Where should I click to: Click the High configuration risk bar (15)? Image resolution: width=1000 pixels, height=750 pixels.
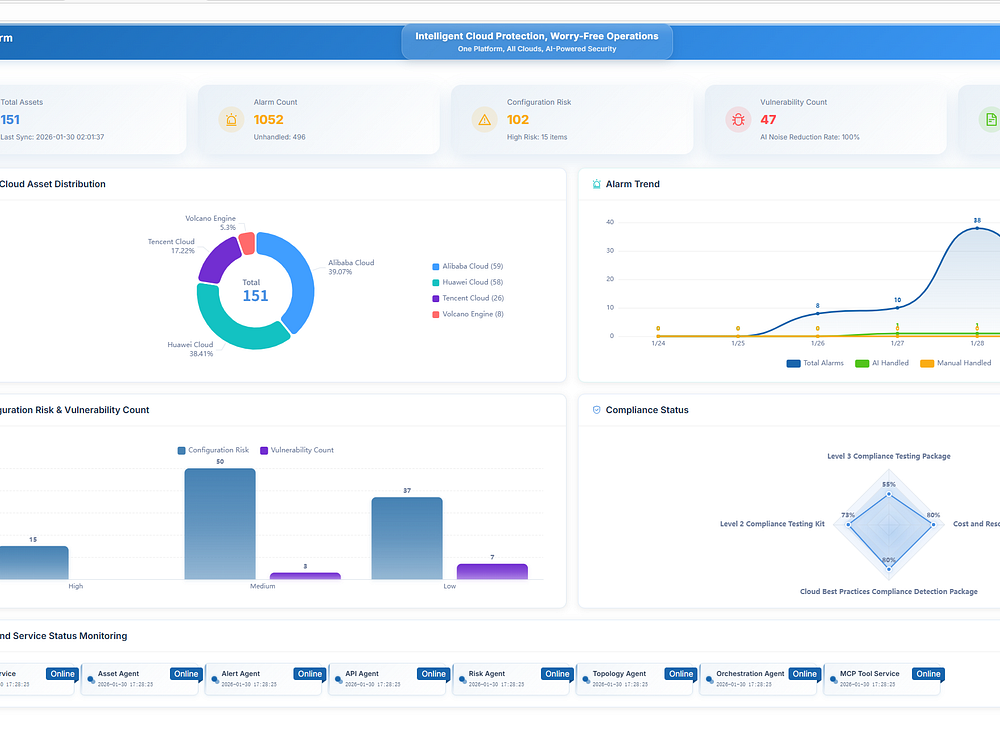pos(33,562)
